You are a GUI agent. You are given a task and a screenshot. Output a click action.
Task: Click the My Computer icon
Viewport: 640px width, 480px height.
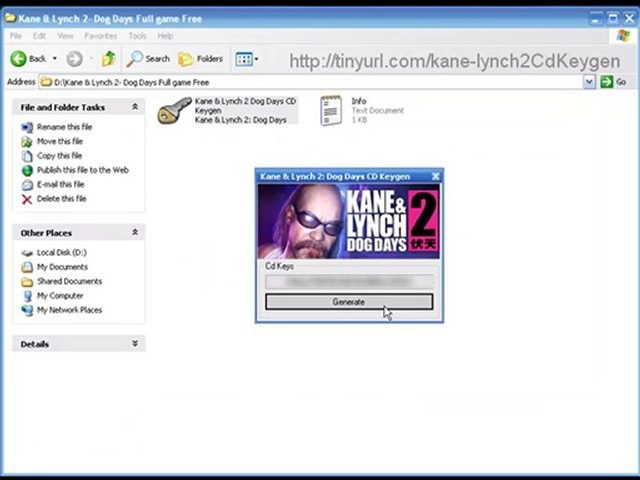[x=27, y=296]
